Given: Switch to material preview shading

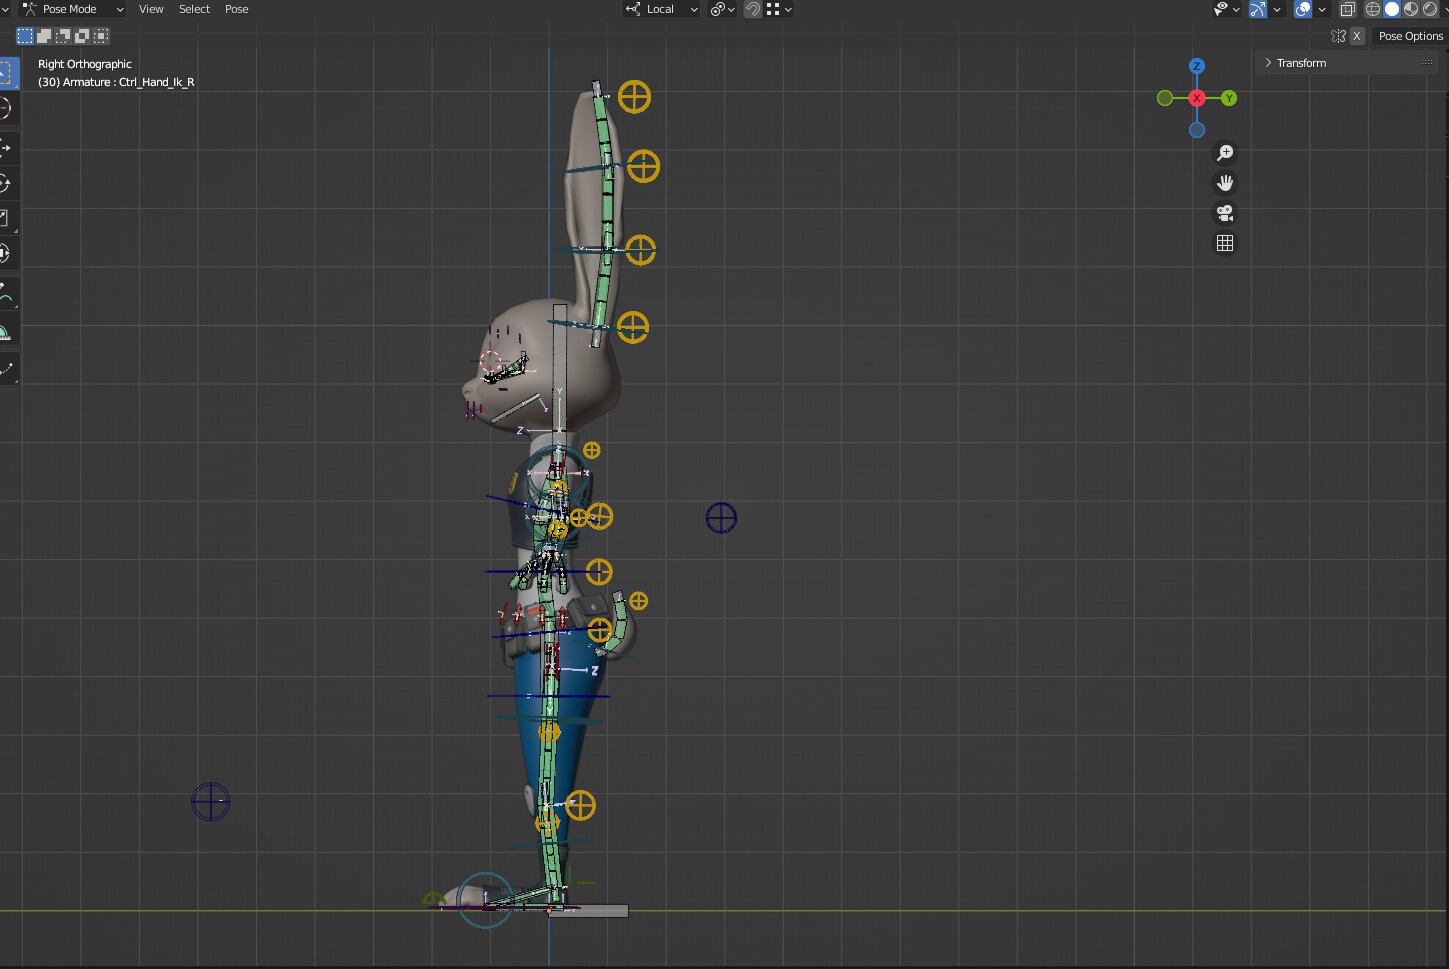Looking at the screenshot, I should tap(1411, 9).
